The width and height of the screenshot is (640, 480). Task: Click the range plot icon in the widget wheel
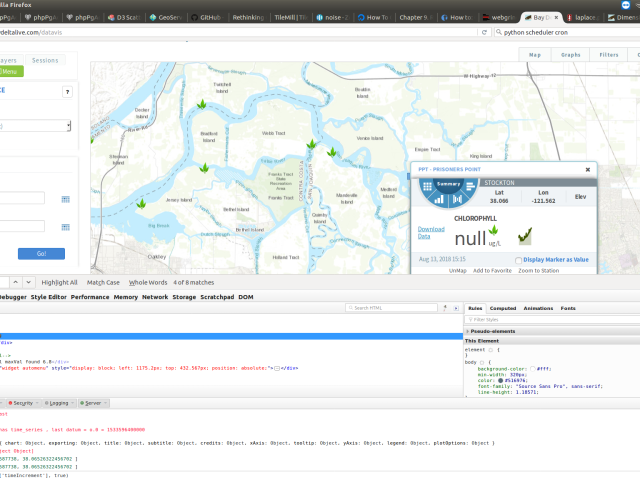point(458,199)
